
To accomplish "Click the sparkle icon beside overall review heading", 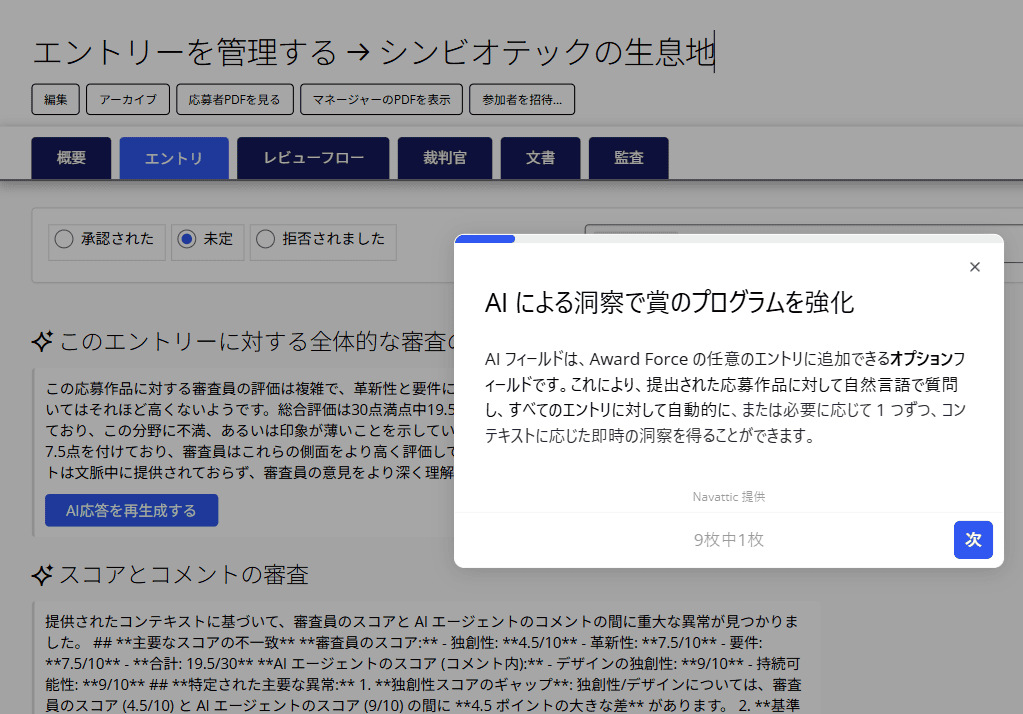I will click(42, 342).
